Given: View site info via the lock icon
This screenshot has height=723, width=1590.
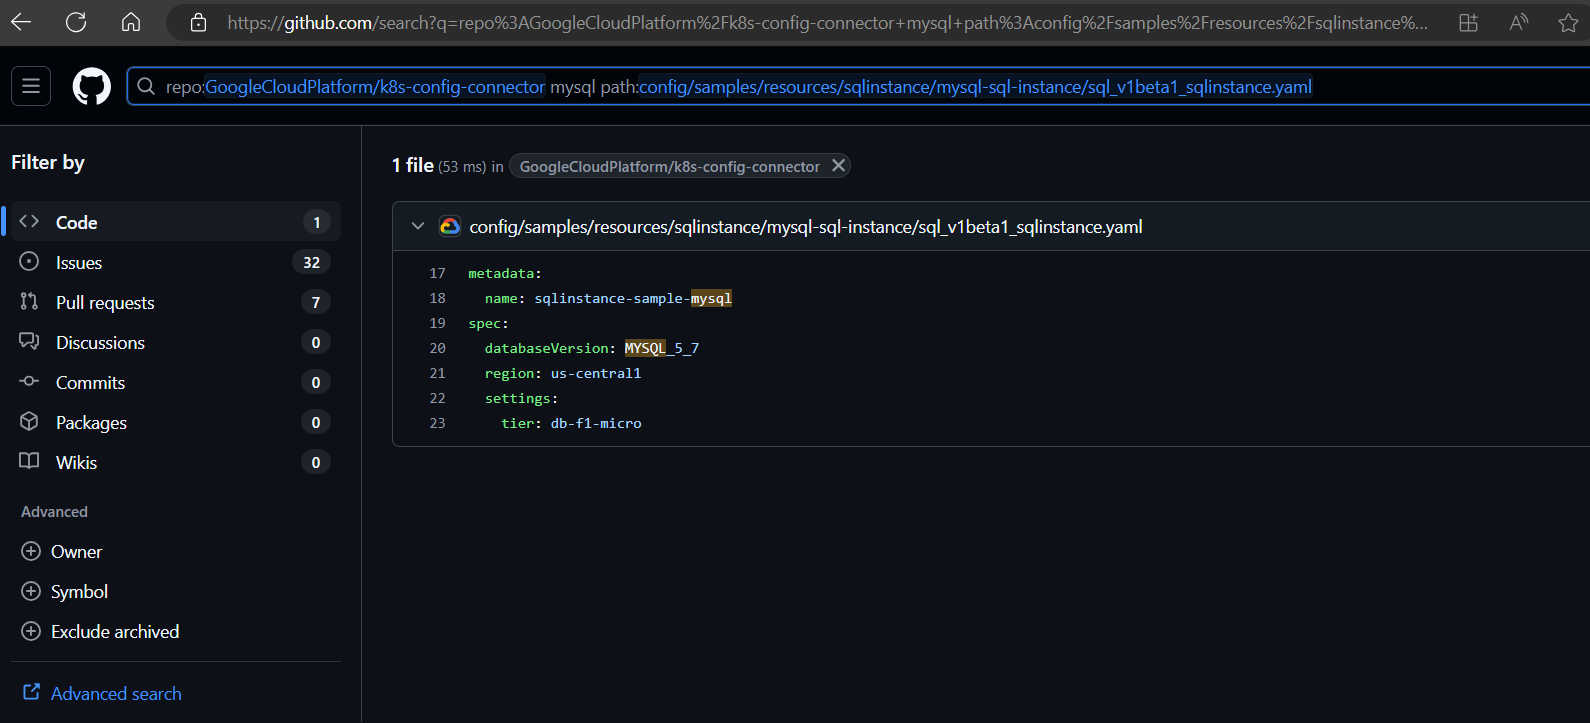Looking at the screenshot, I should (198, 22).
